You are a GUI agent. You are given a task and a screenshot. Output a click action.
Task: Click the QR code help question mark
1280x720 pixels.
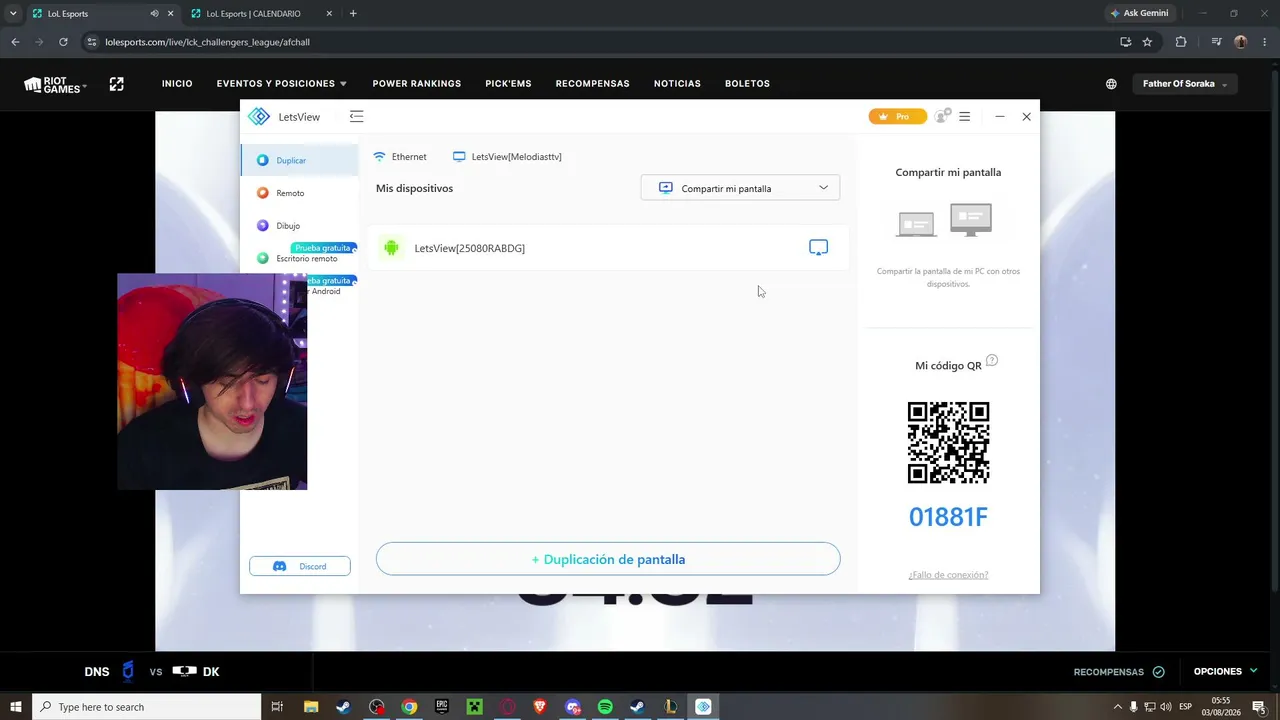point(992,361)
